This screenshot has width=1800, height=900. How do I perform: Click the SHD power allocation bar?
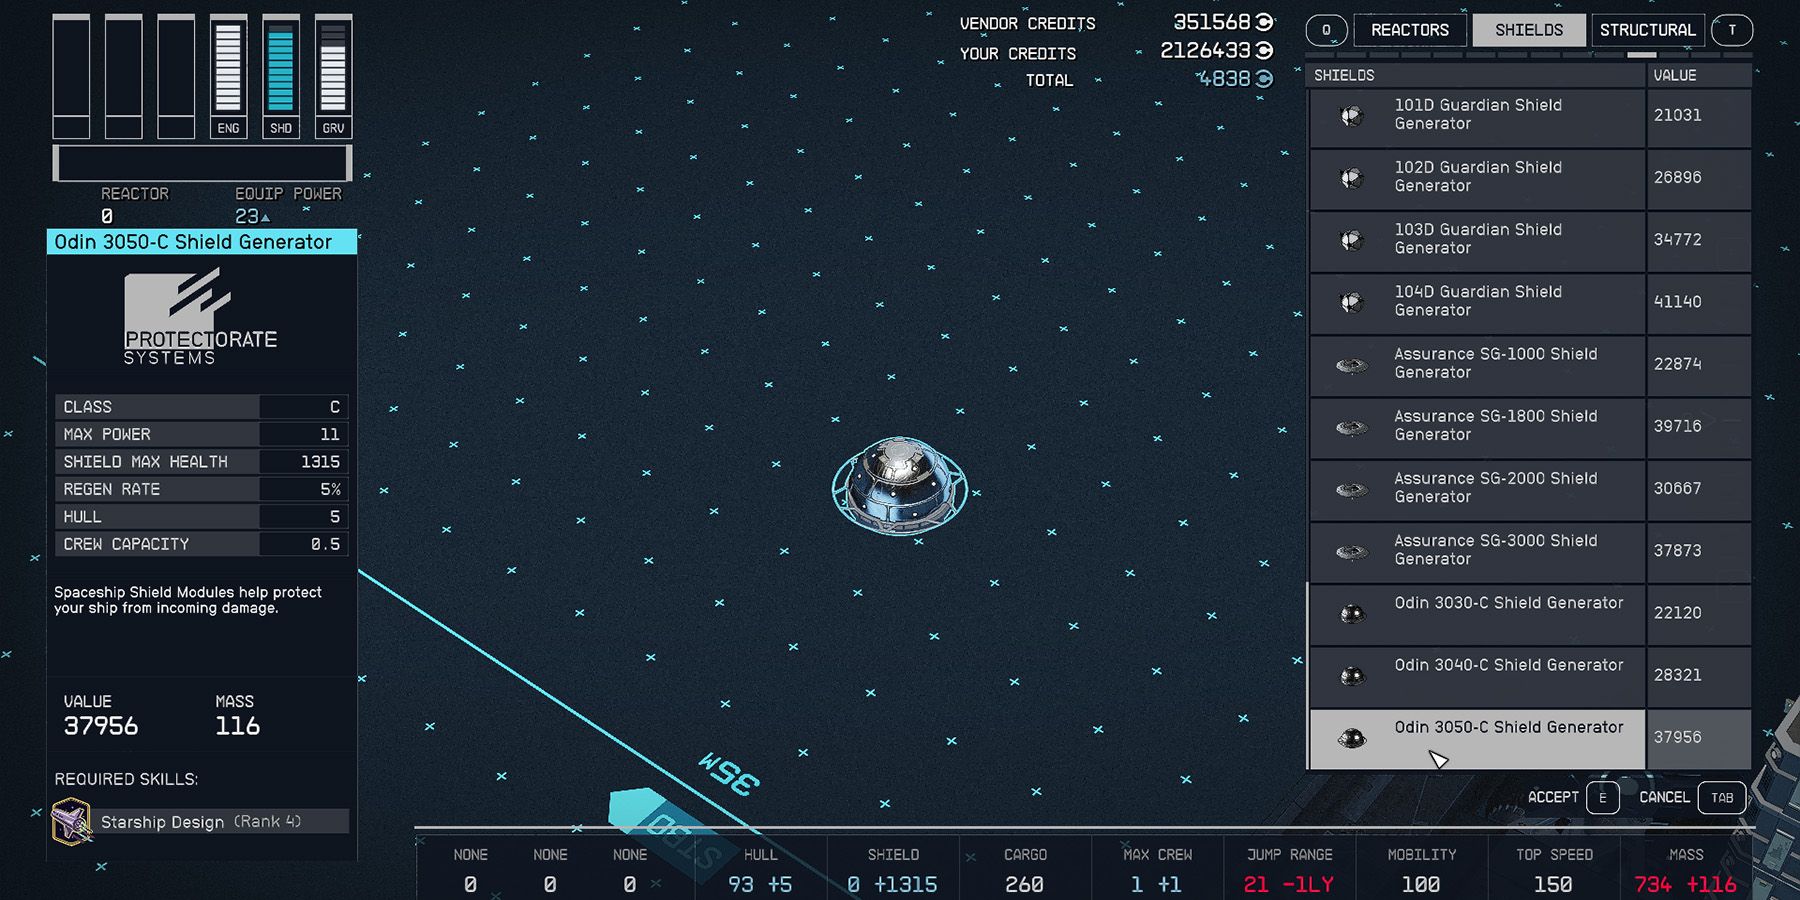(x=281, y=70)
